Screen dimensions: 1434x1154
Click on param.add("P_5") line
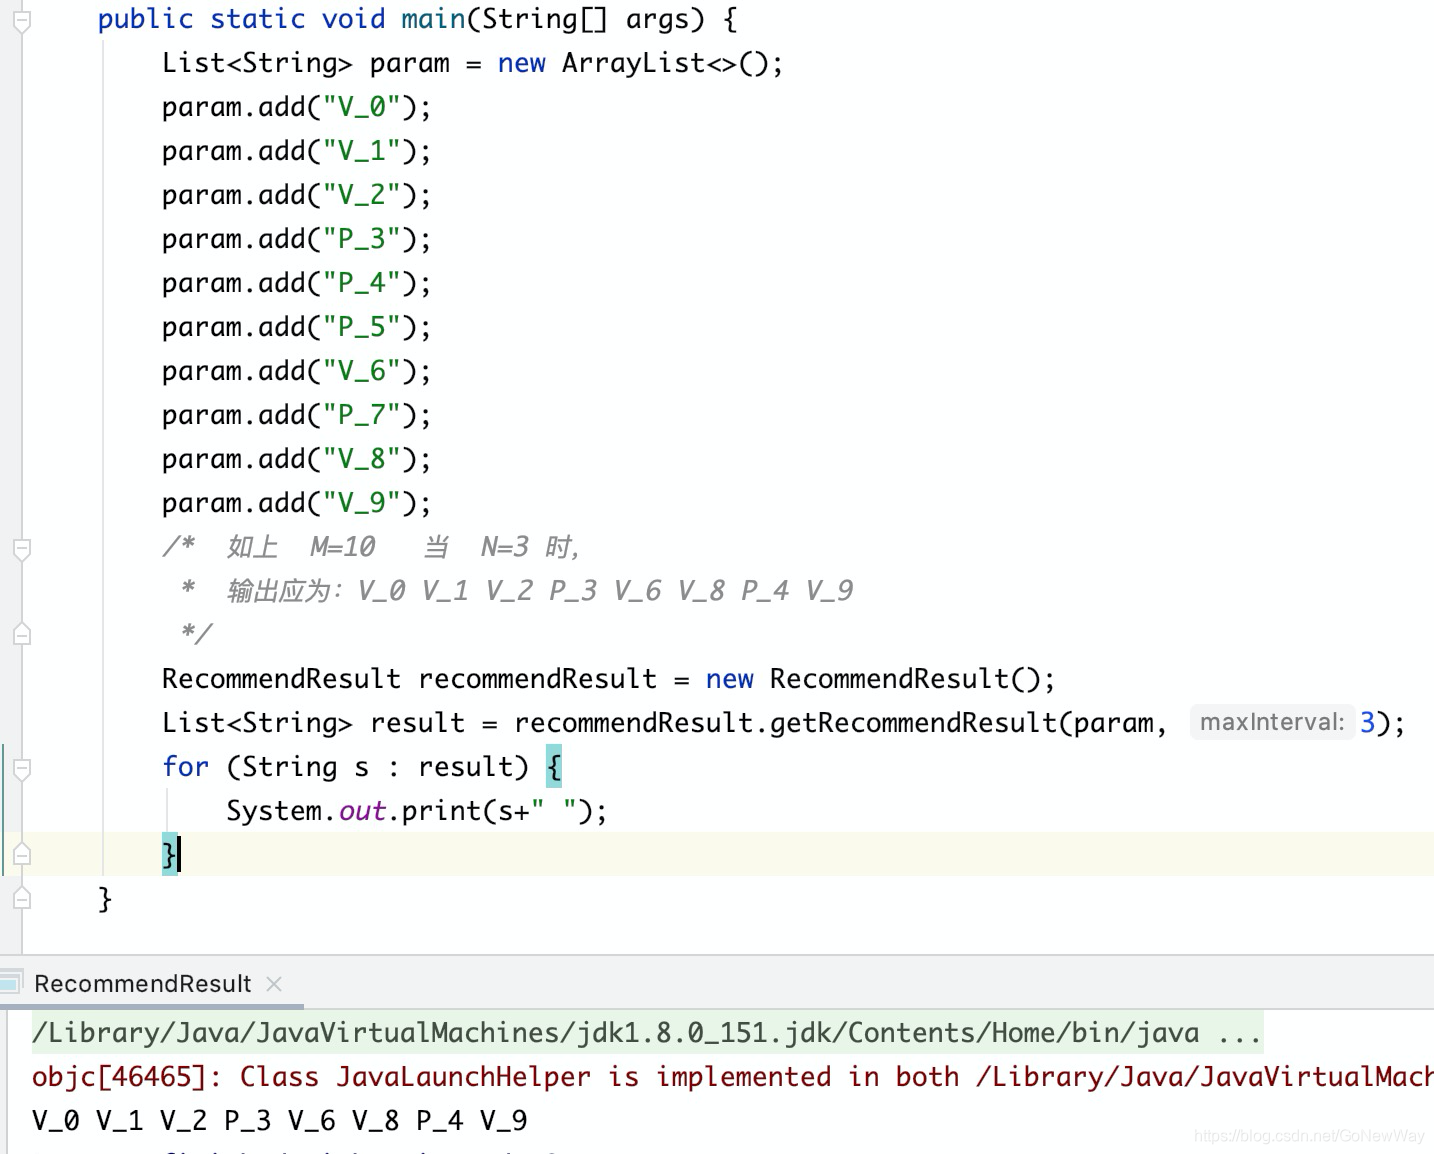pyautogui.click(x=296, y=327)
